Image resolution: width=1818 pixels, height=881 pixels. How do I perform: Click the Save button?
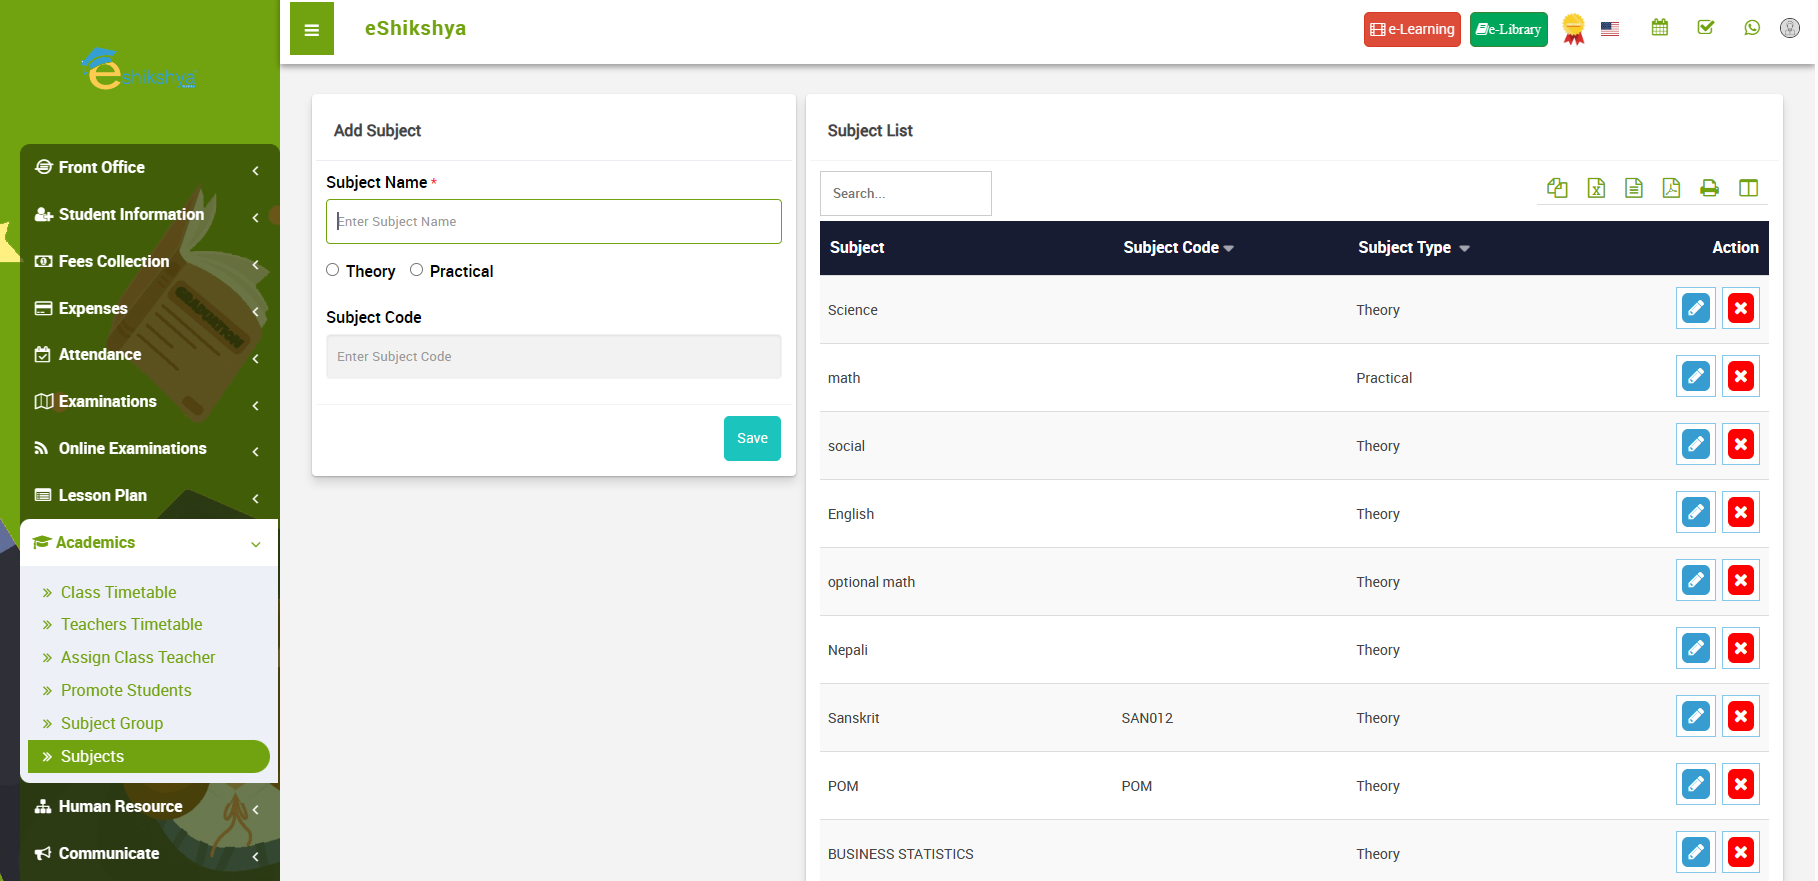point(752,438)
